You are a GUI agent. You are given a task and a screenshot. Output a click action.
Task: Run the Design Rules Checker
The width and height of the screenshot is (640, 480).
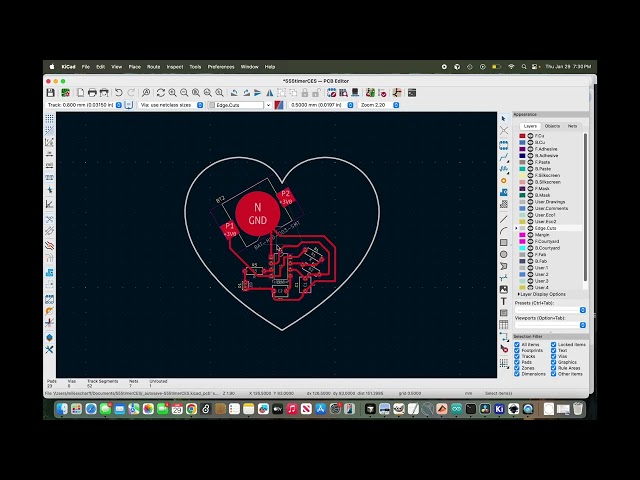(382, 93)
